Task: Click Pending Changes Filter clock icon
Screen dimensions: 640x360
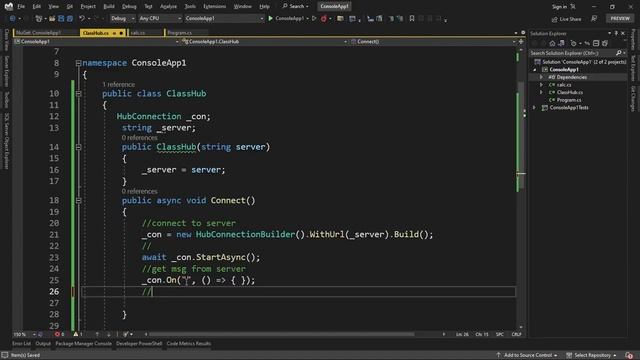Action: coord(573,43)
